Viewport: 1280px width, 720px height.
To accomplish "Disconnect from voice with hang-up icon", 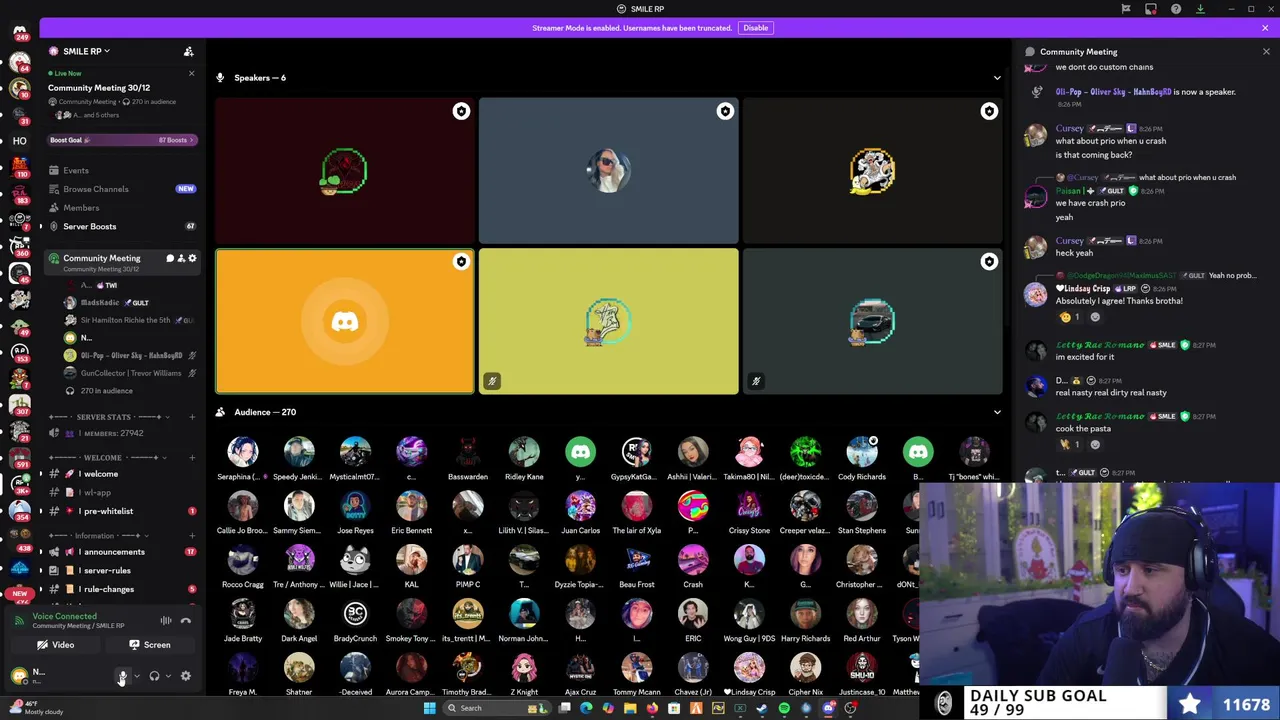I will click(x=186, y=621).
